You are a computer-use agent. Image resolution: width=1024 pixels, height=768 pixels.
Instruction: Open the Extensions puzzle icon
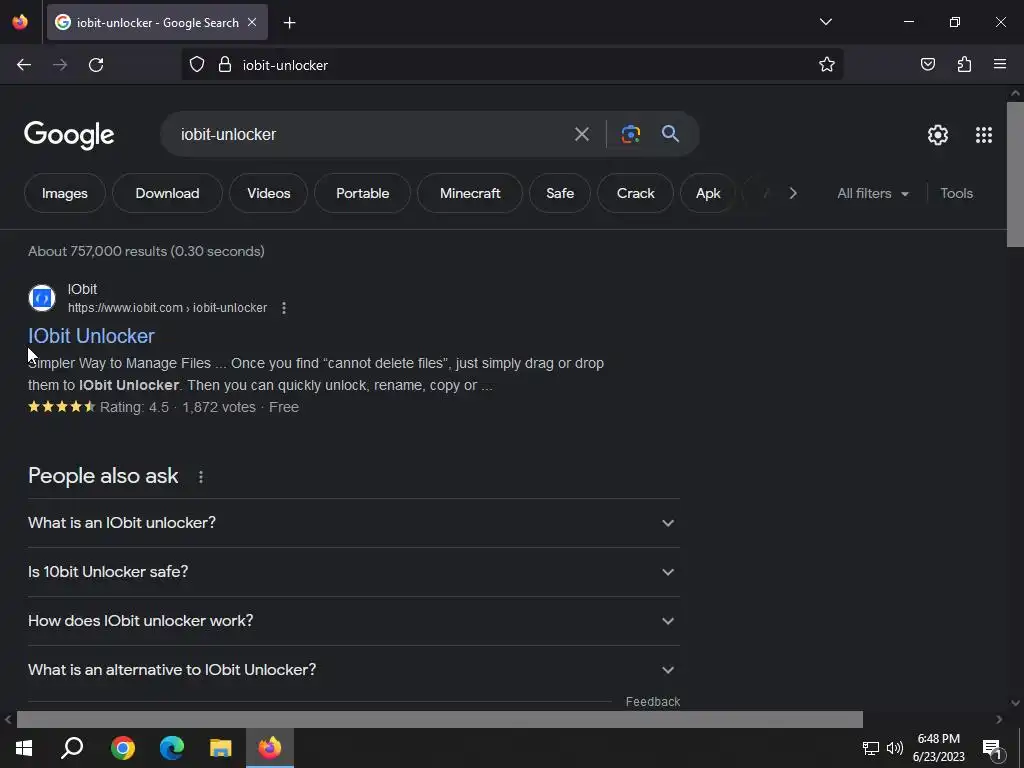[964, 64]
